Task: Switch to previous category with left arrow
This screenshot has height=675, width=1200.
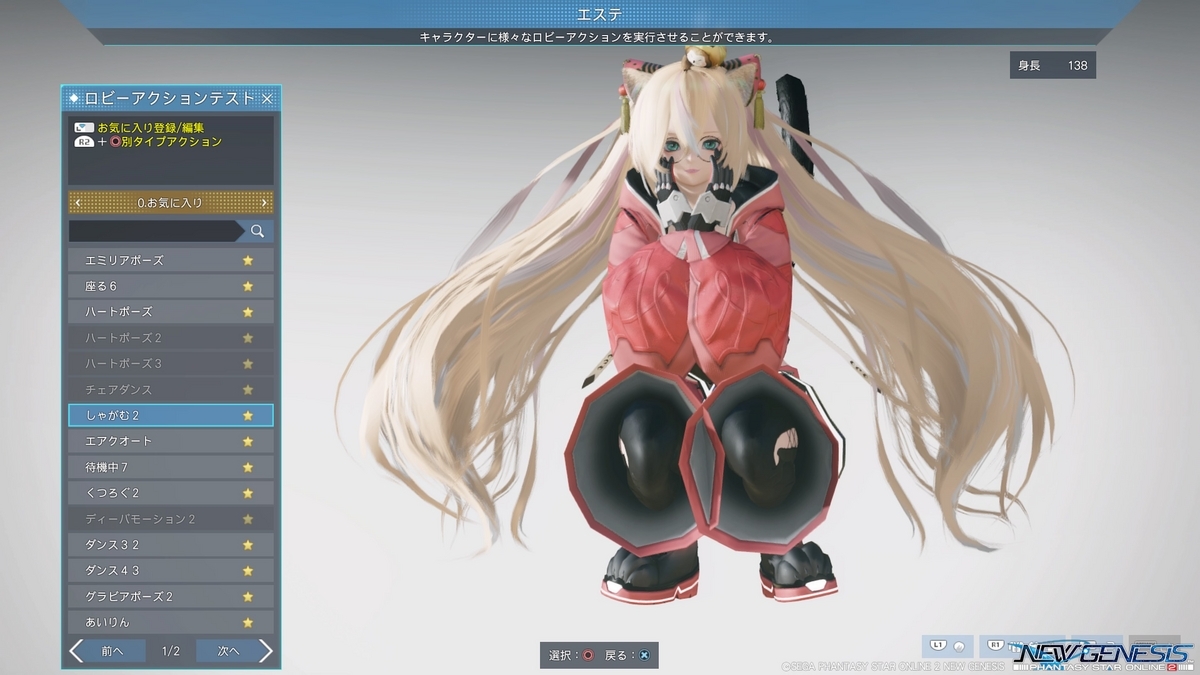Action: pos(78,203)
